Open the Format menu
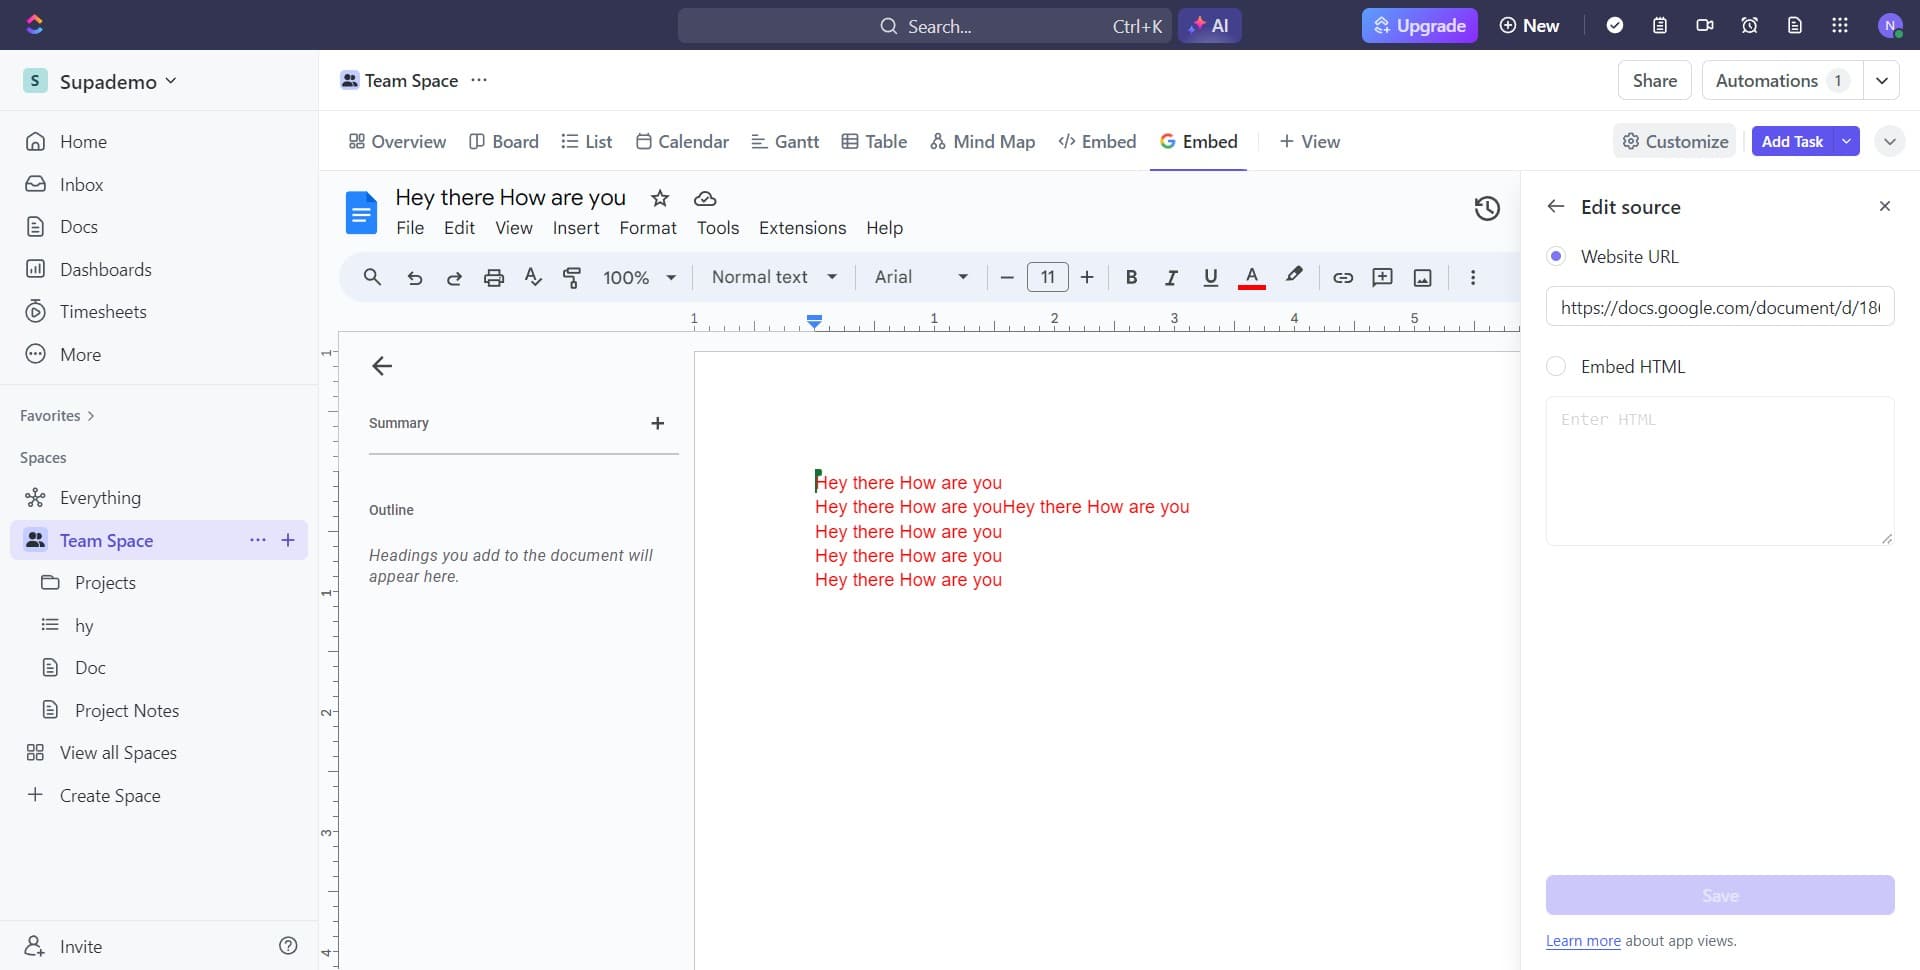Viewport: 1920px width, 970px height. tap(647, 228)
